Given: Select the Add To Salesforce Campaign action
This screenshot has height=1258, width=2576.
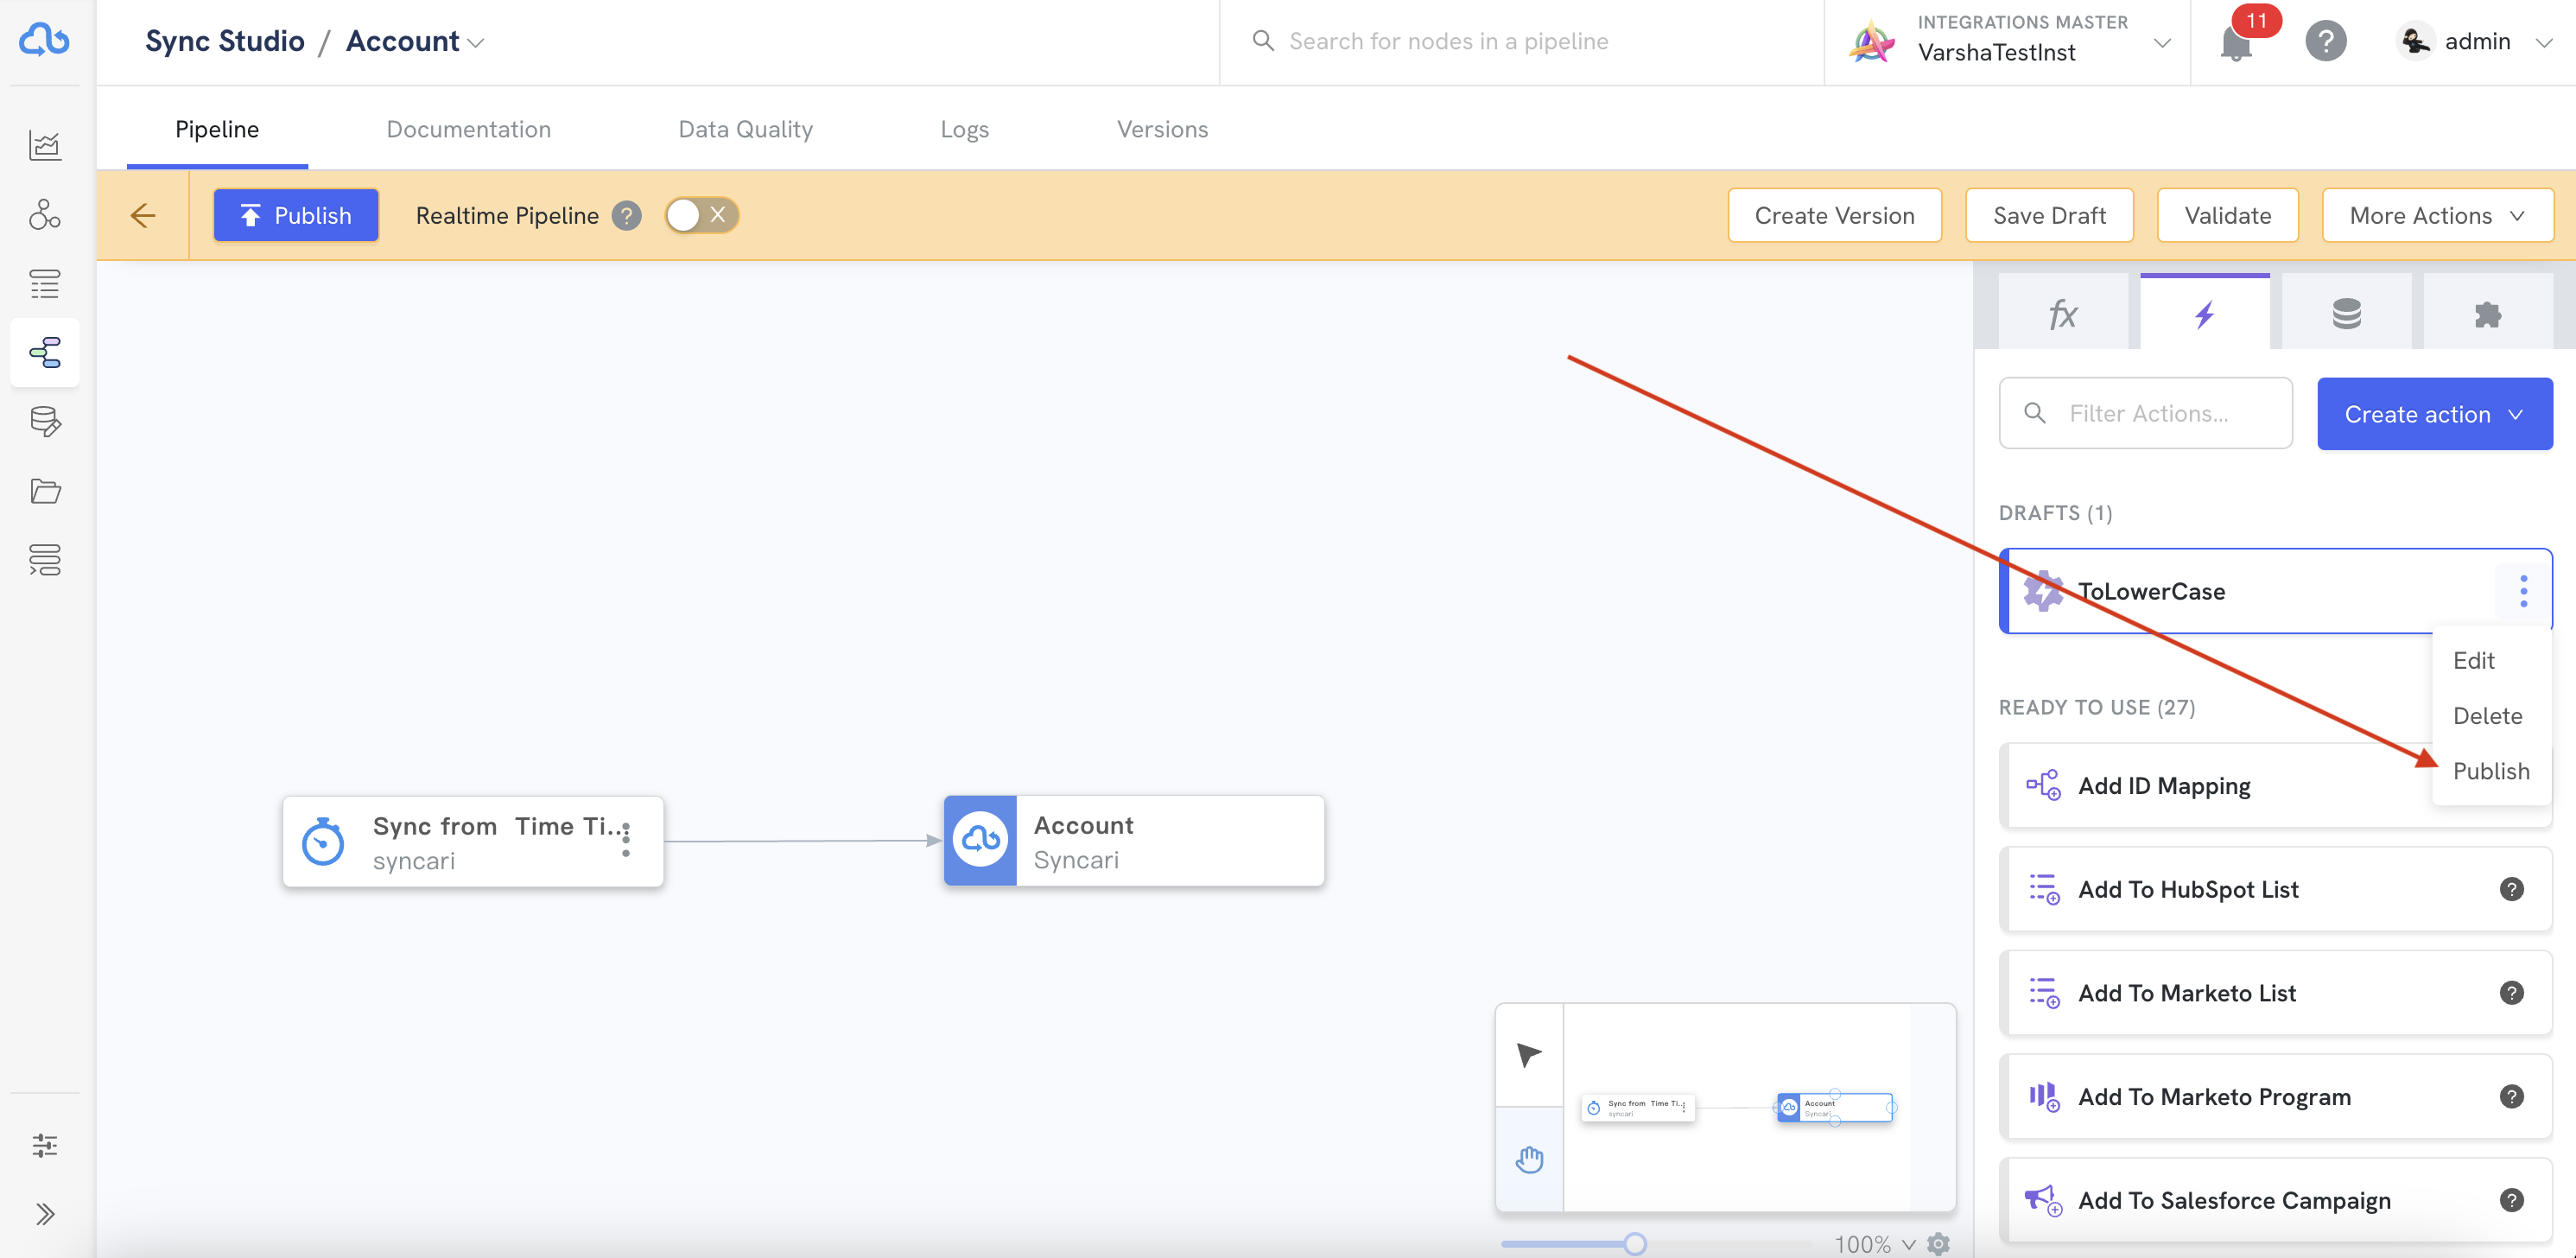Looking at the screenshot, I should pos(2275,1200).
